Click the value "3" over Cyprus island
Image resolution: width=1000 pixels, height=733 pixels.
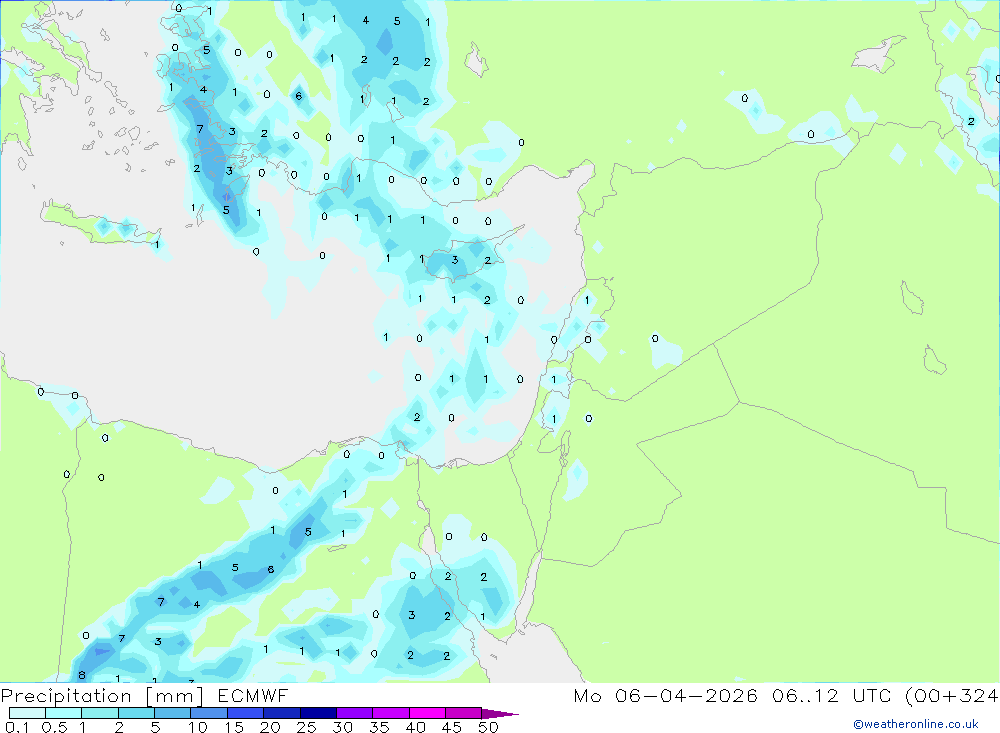tap(455, 260)
